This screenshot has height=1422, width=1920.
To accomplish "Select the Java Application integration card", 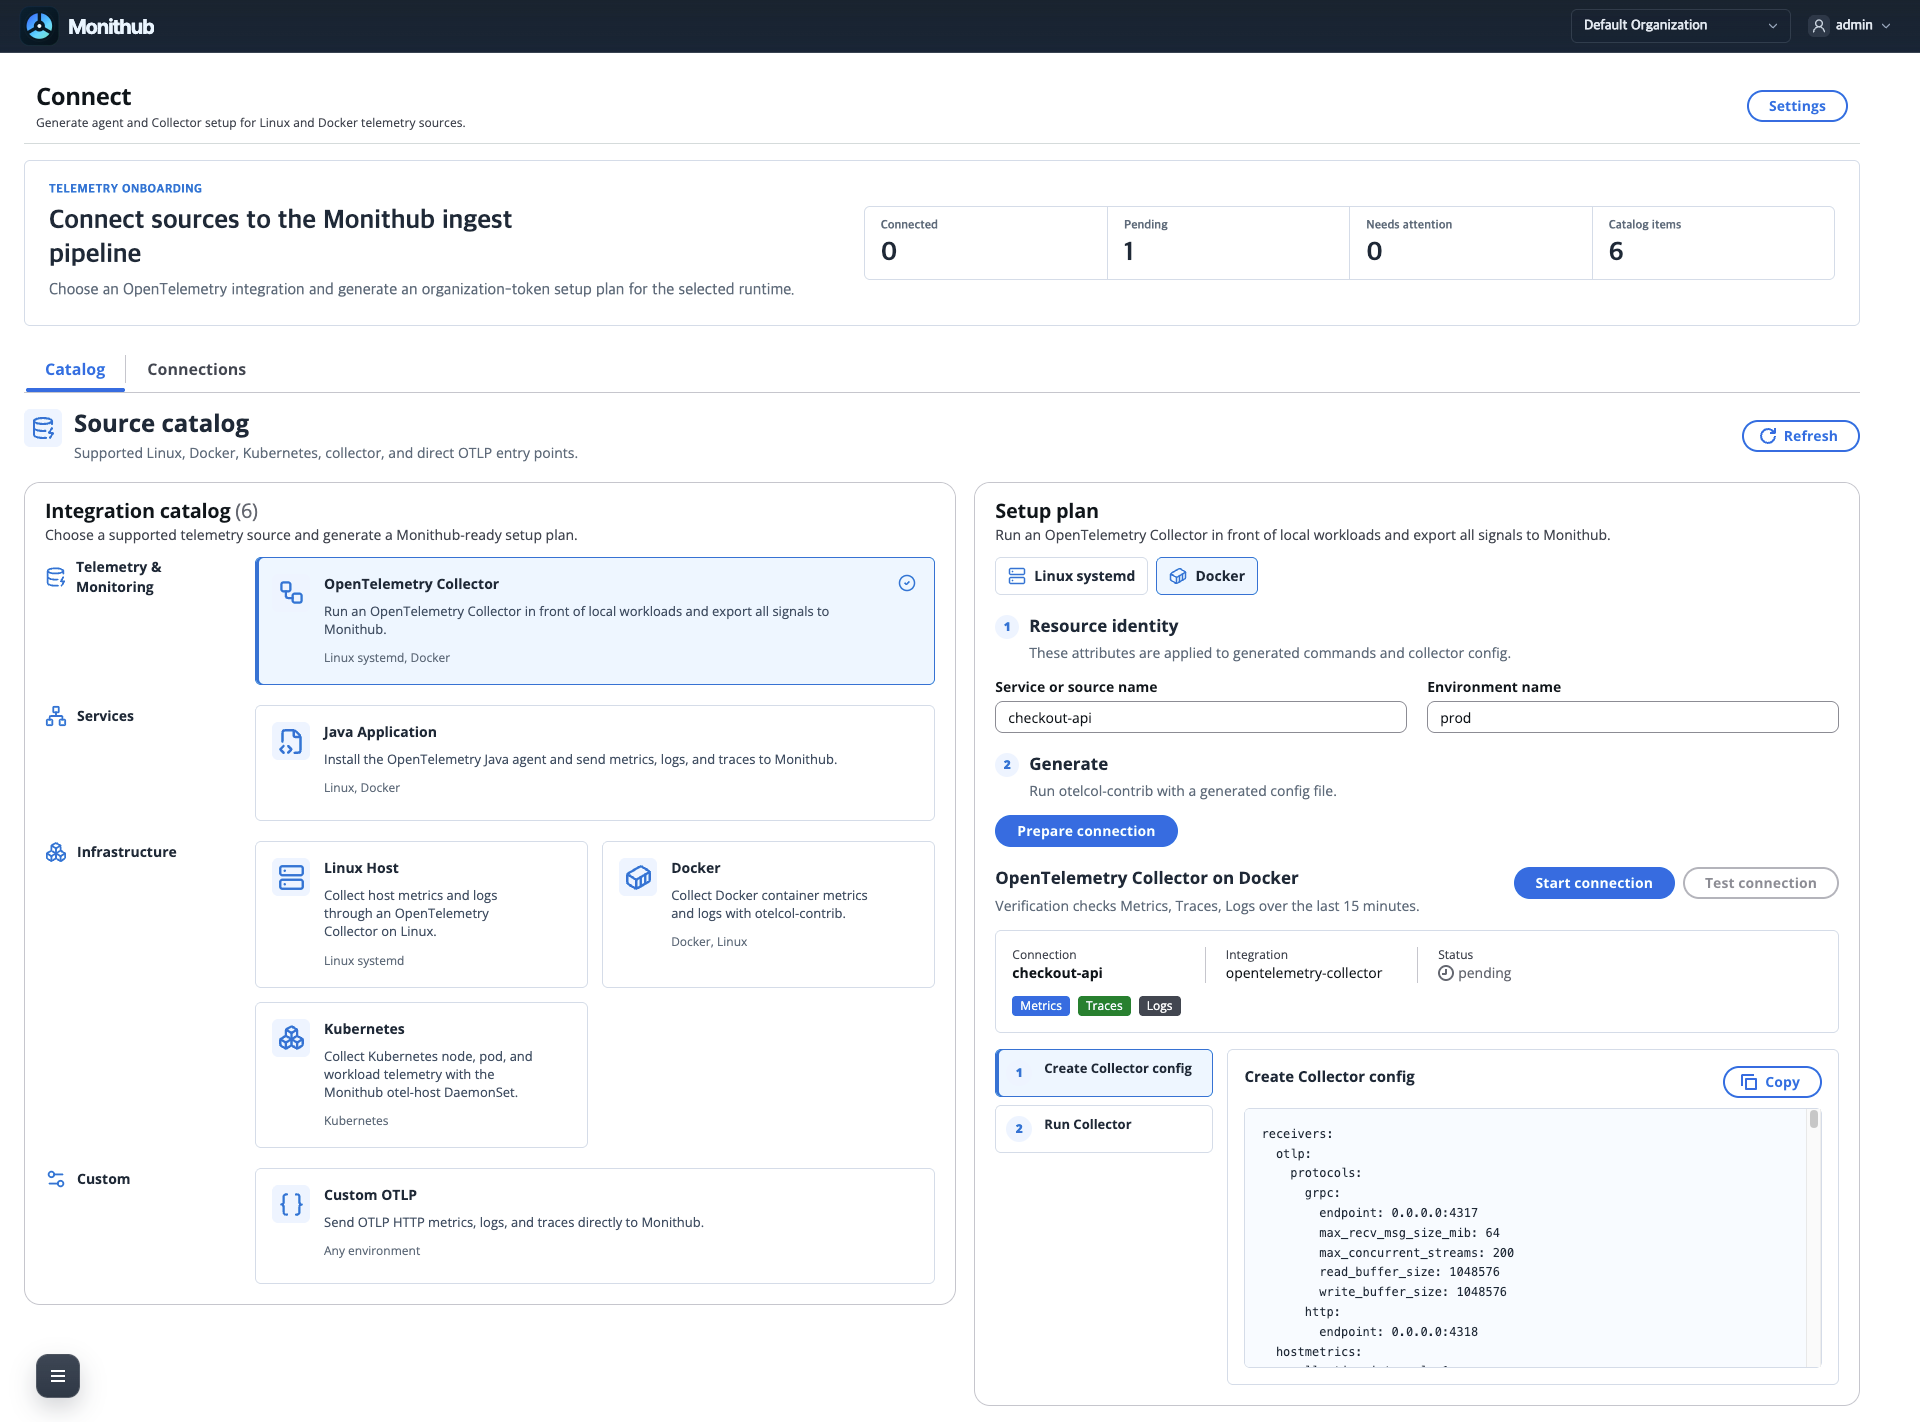I will click(595, 763).
